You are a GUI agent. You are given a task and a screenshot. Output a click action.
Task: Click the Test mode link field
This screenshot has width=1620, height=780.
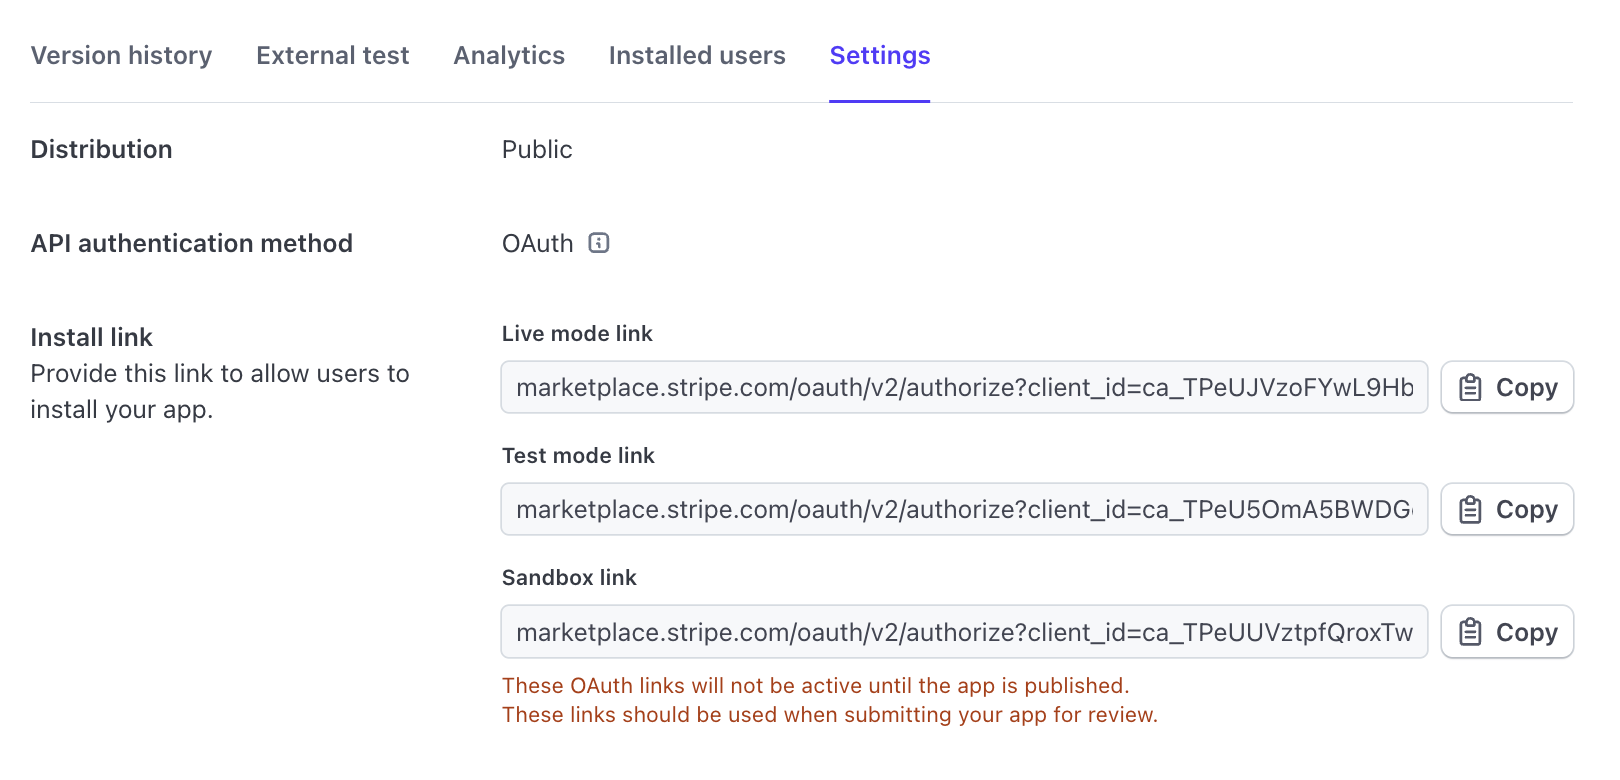(x=964, y=509)
